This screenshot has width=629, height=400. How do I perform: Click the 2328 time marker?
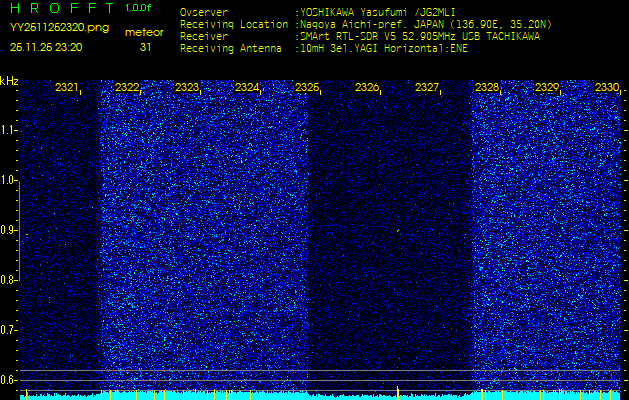pyautogui.click(x=487, y=87)
